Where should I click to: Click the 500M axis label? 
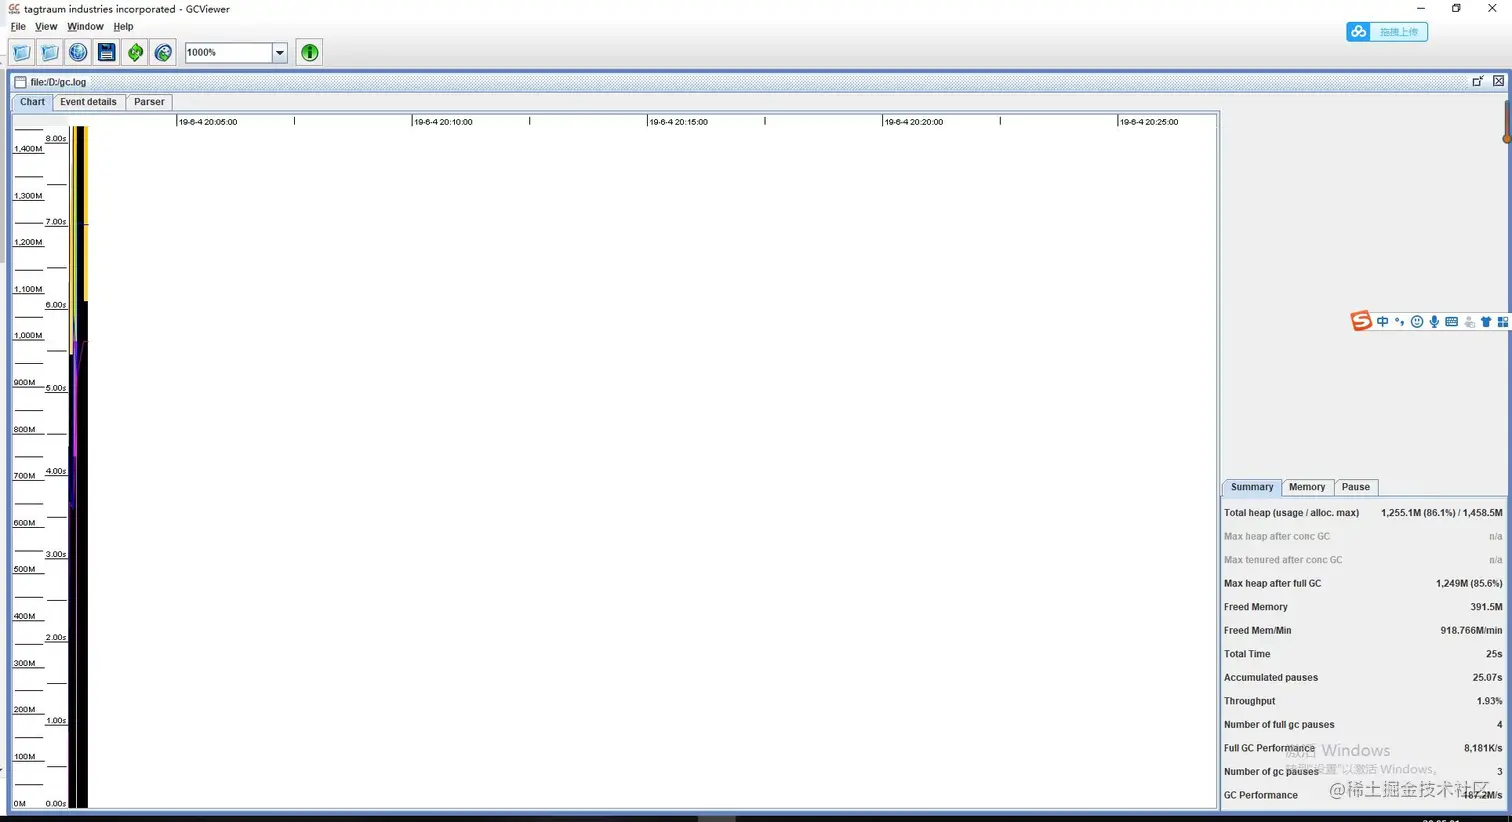(x=24, y=569)
